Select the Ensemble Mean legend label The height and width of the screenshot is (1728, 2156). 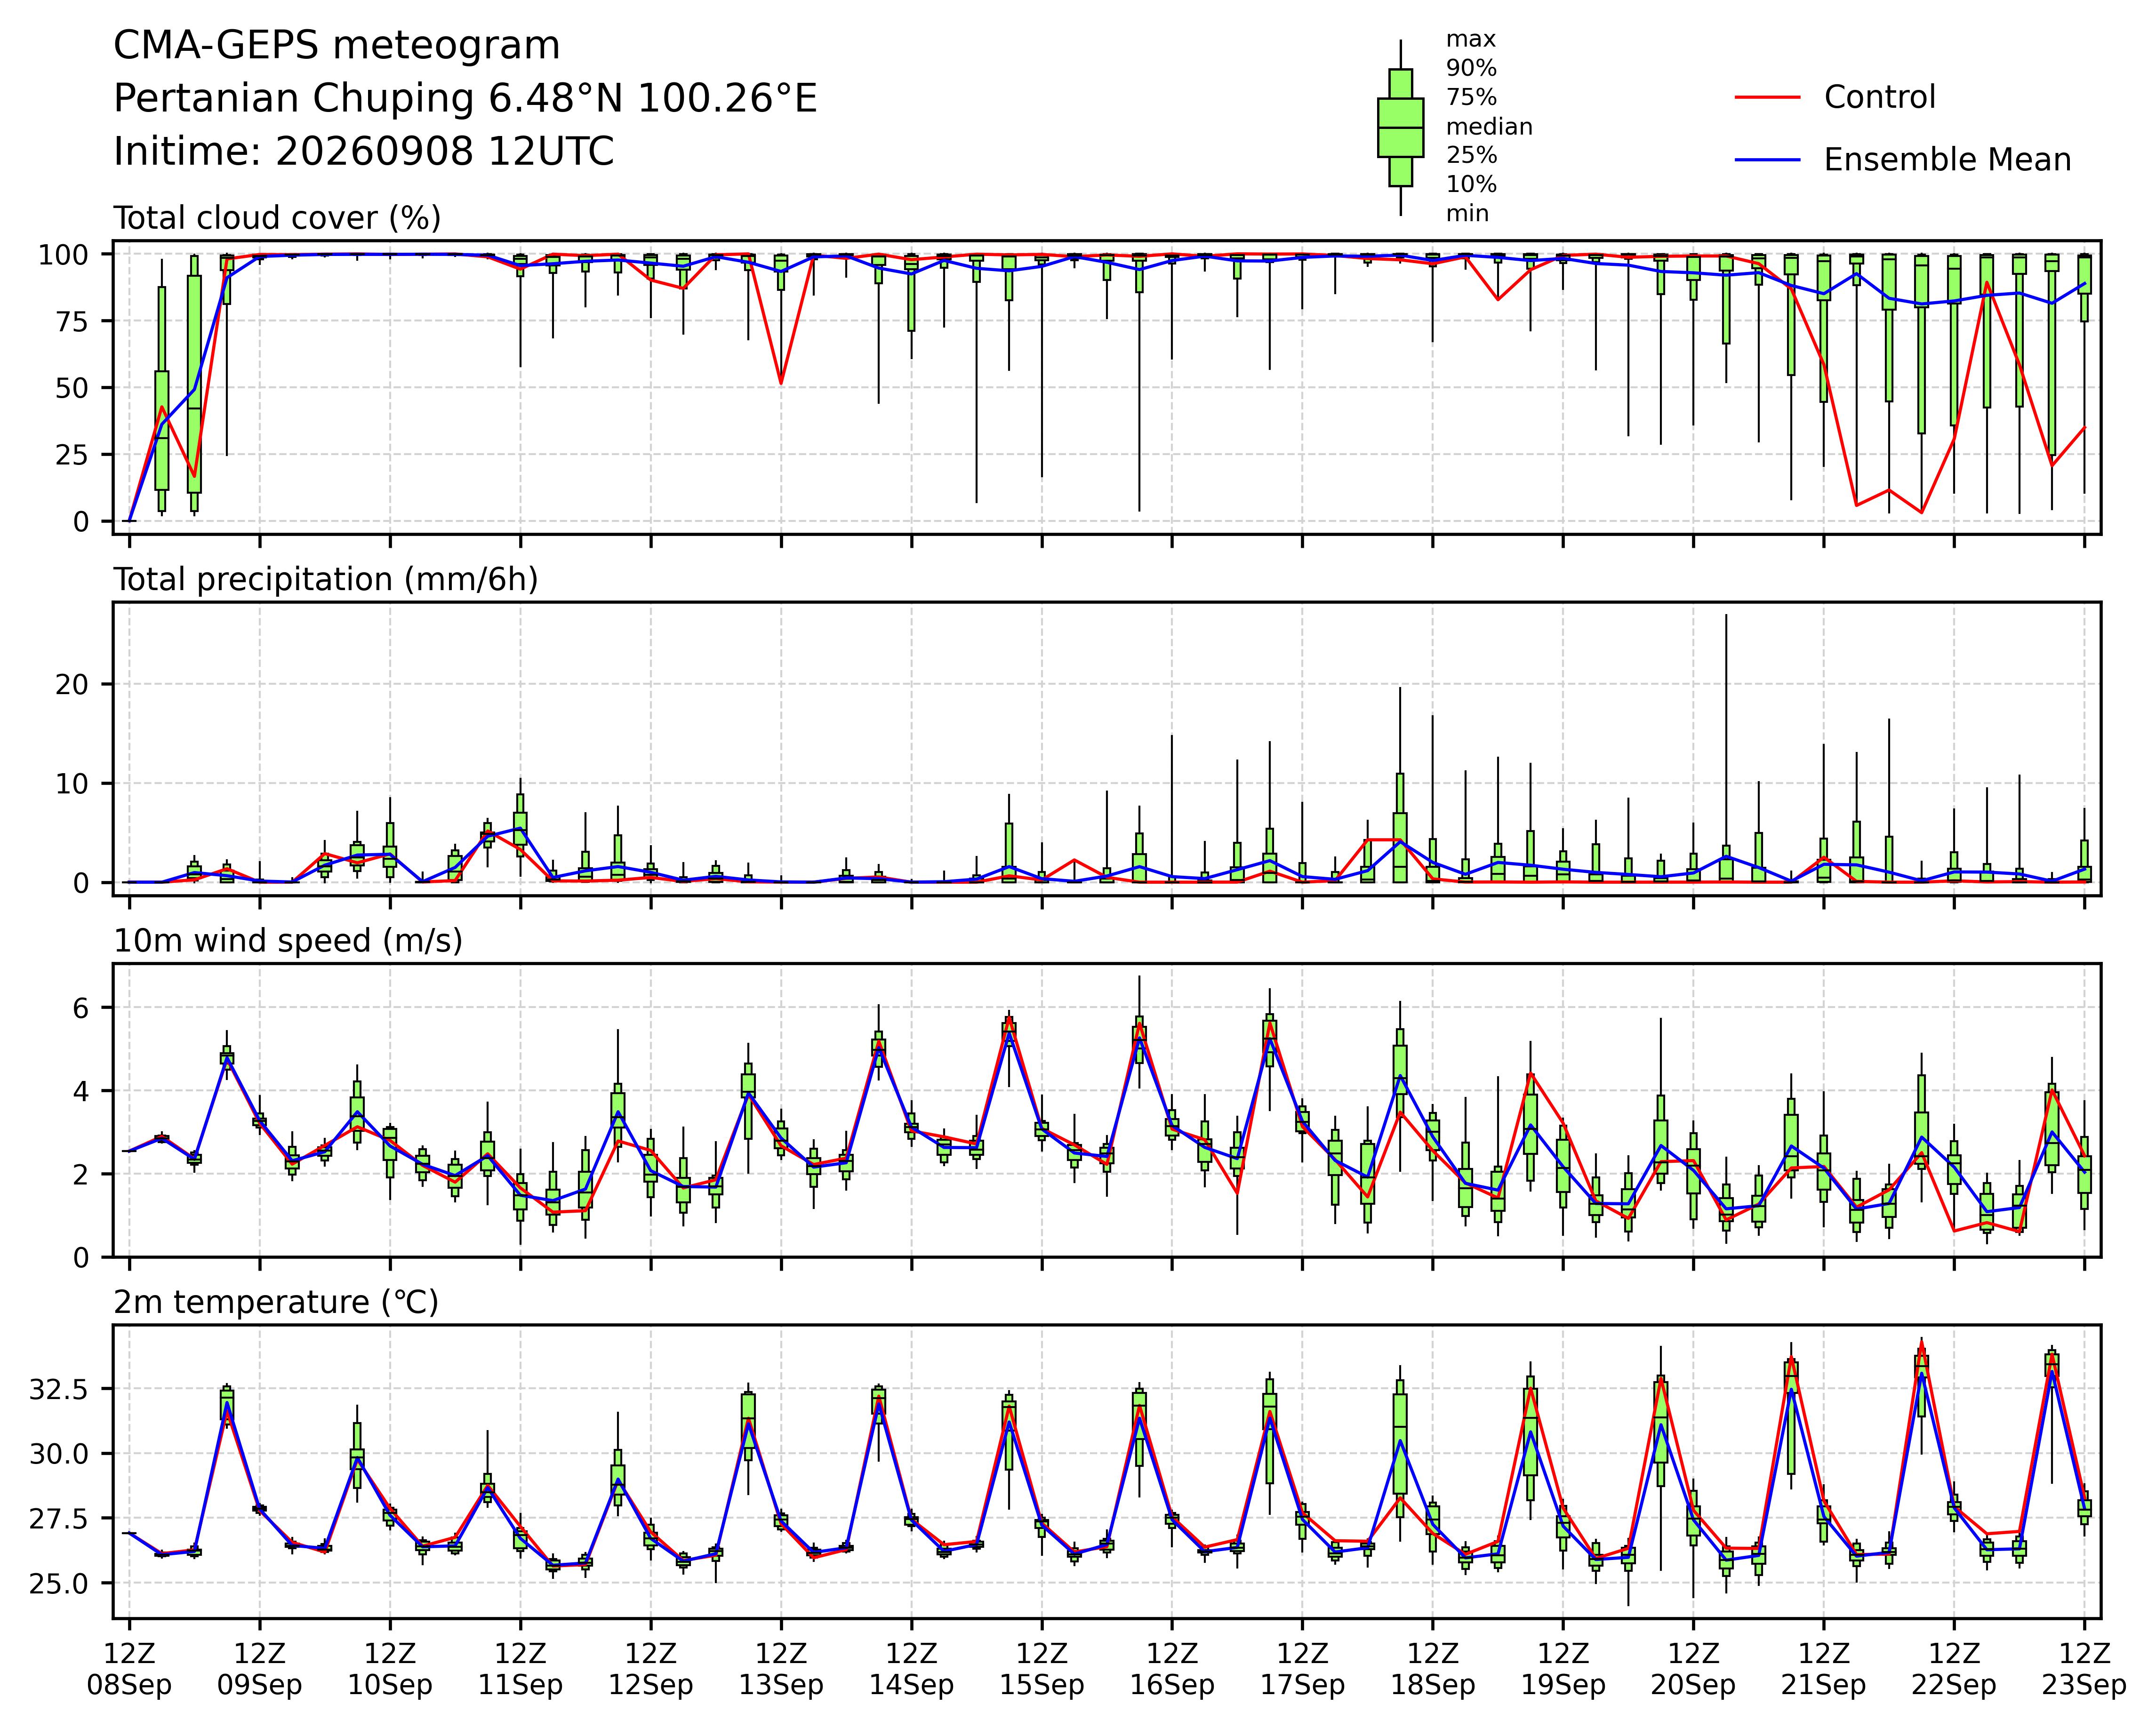pyautogui.click(x=1947, y=160)
